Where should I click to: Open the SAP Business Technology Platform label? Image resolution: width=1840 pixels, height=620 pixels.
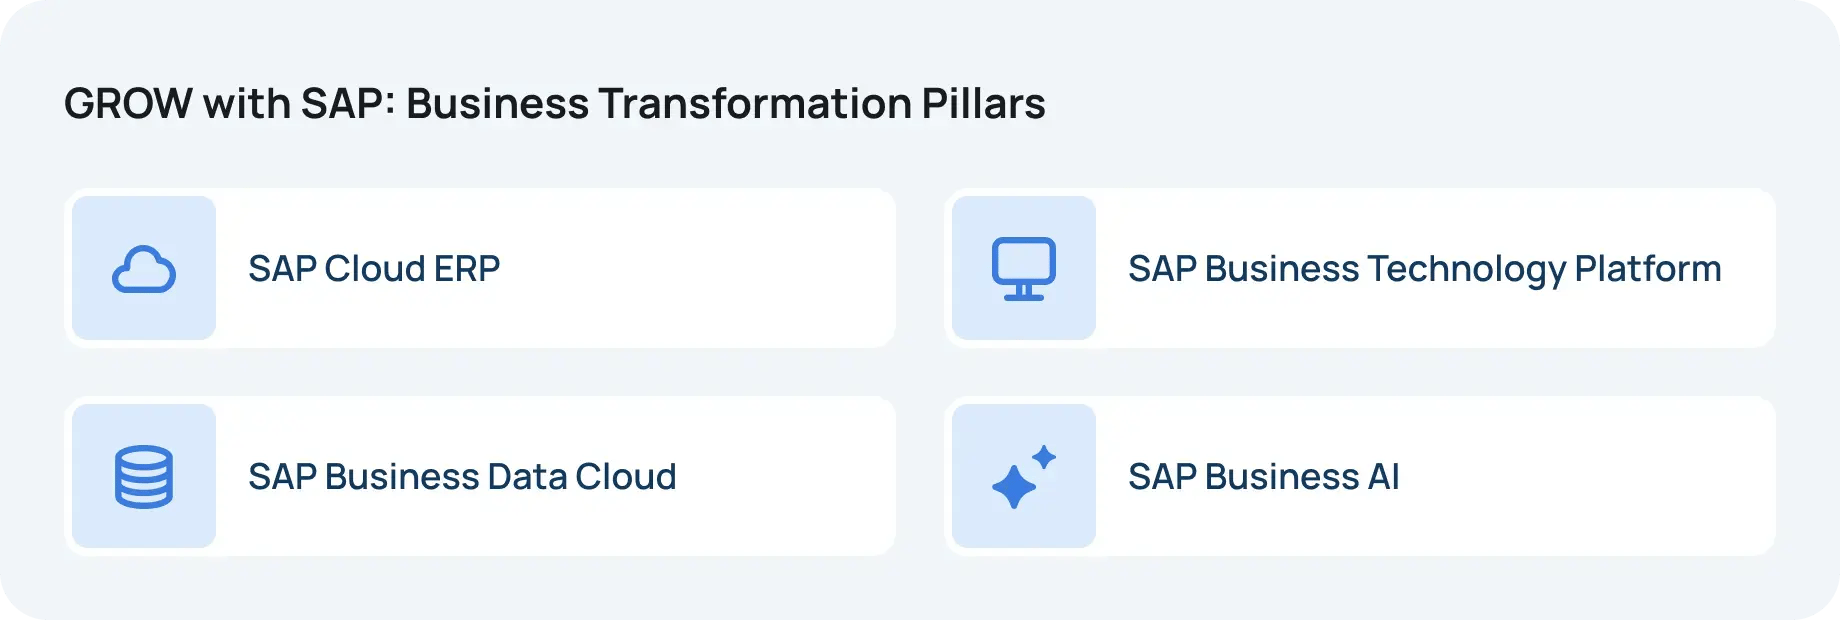1425,269
